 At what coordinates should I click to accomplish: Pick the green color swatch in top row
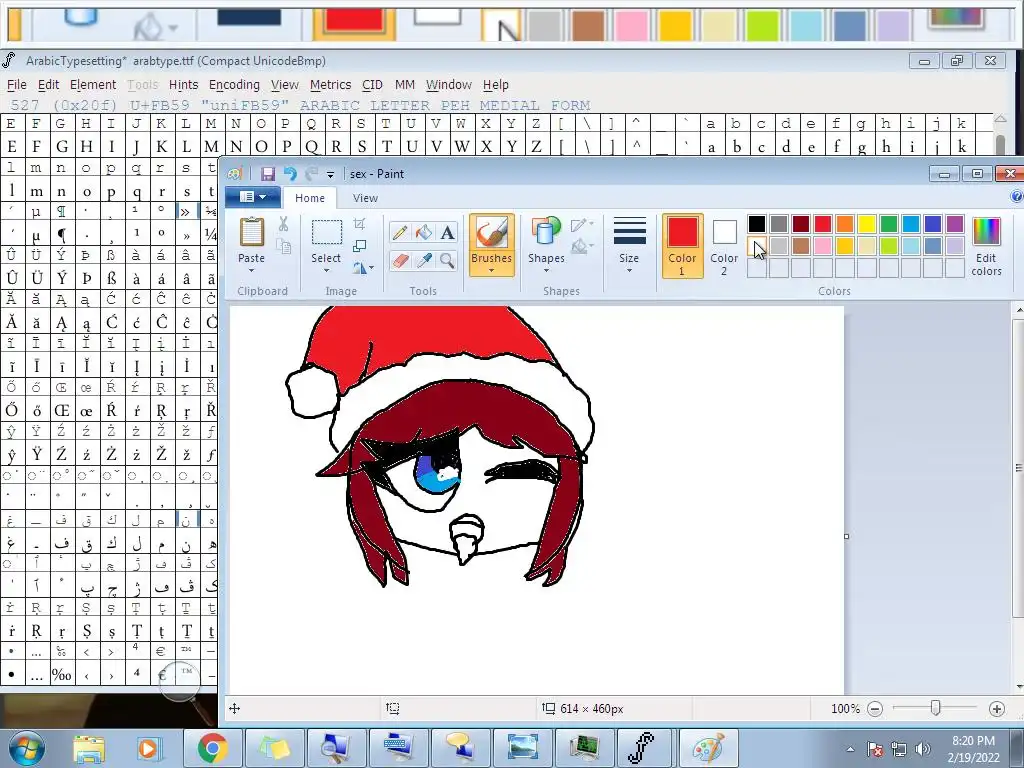[888, 224]
